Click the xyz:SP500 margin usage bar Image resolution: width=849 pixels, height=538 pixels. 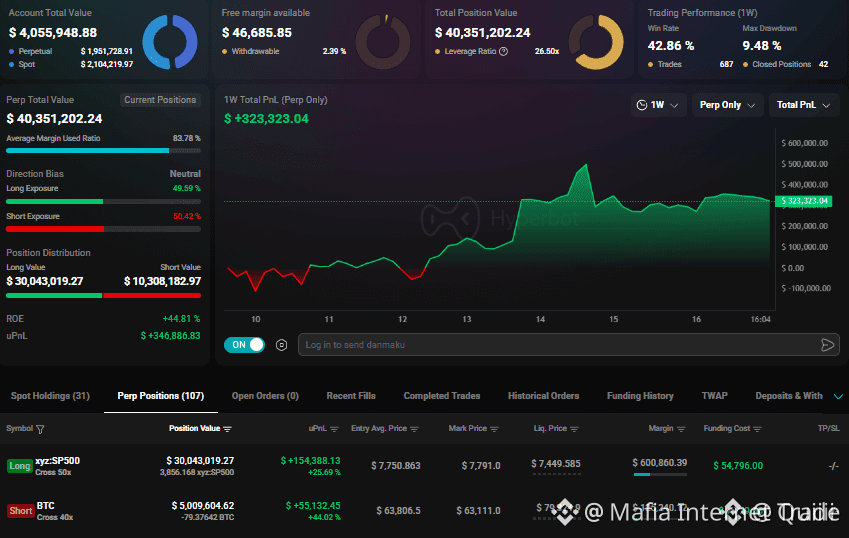pos(660,475)
